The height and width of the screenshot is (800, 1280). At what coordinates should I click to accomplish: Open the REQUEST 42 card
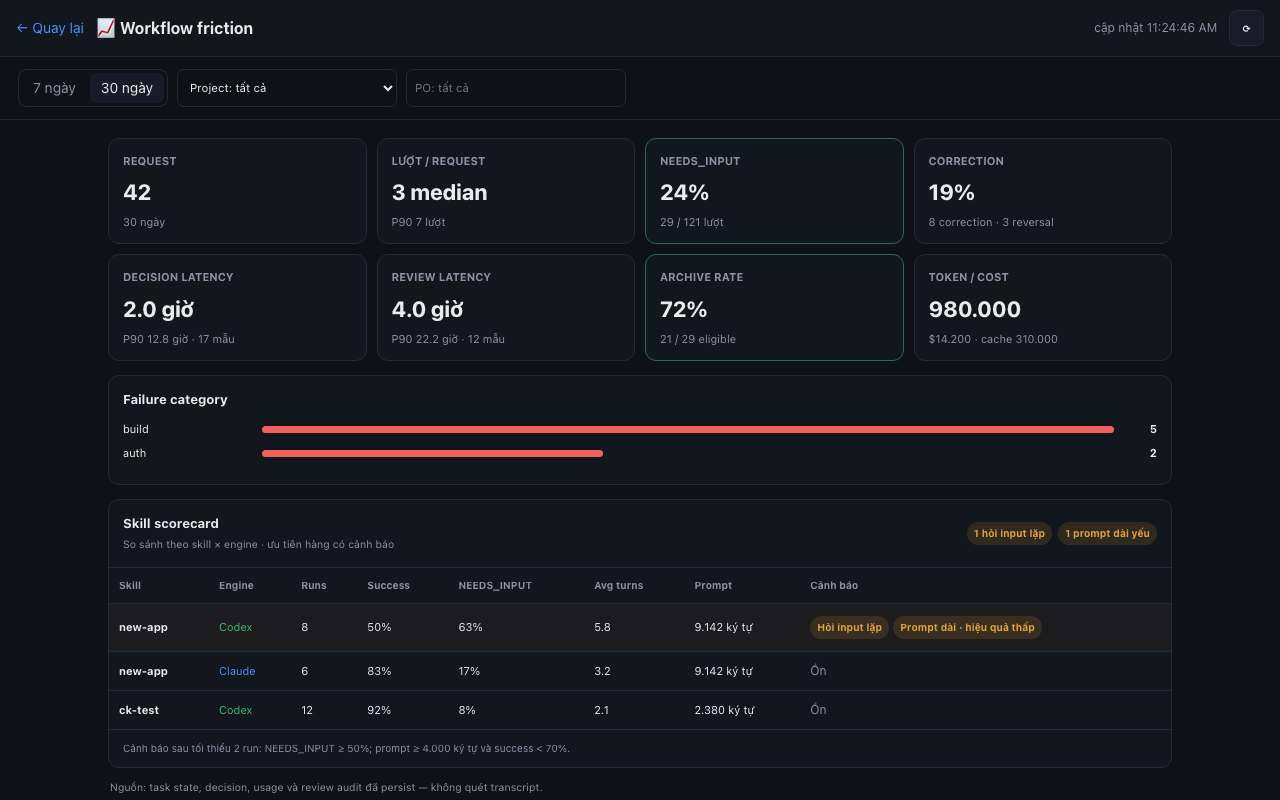237,191
